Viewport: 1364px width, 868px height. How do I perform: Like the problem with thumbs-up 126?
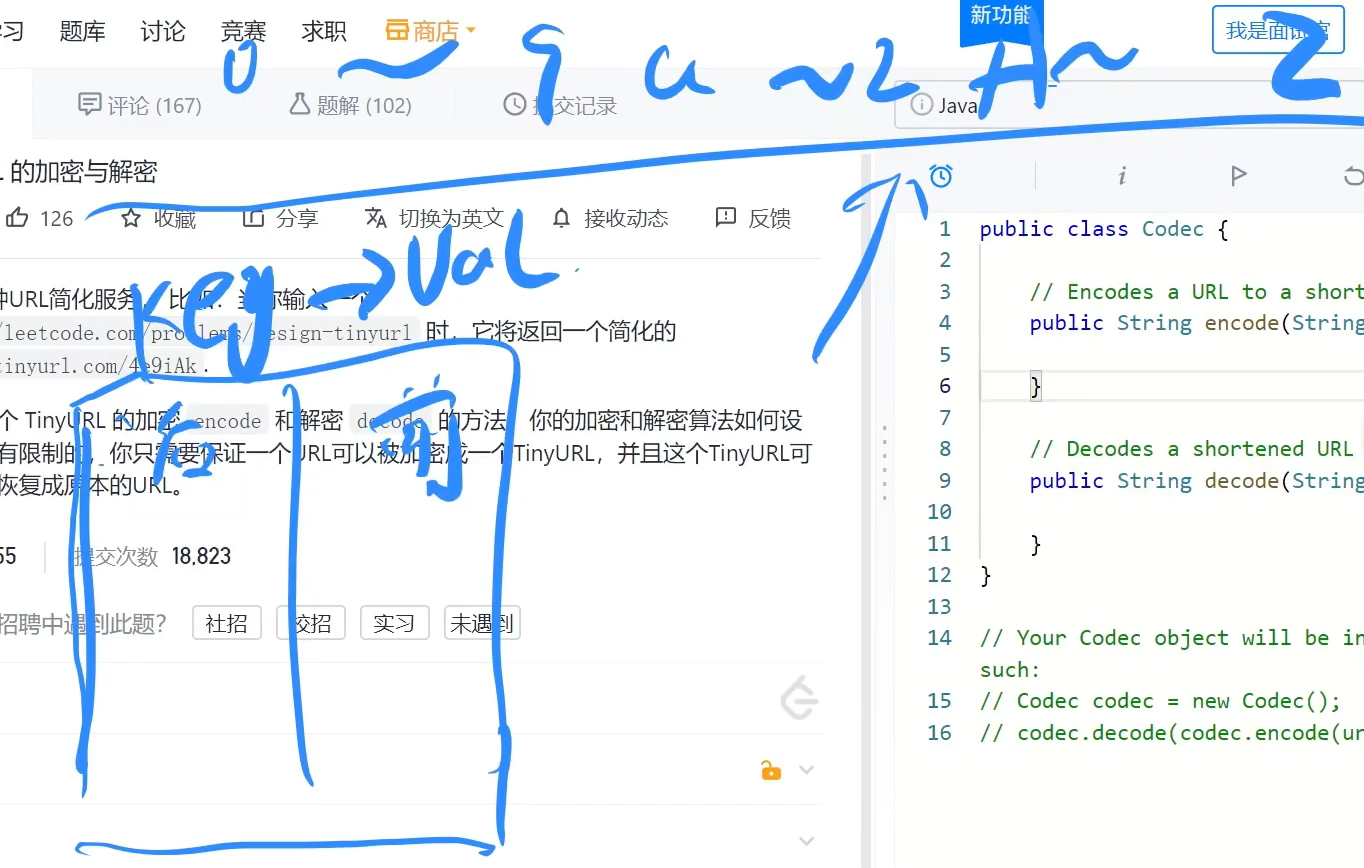(40, 218)
